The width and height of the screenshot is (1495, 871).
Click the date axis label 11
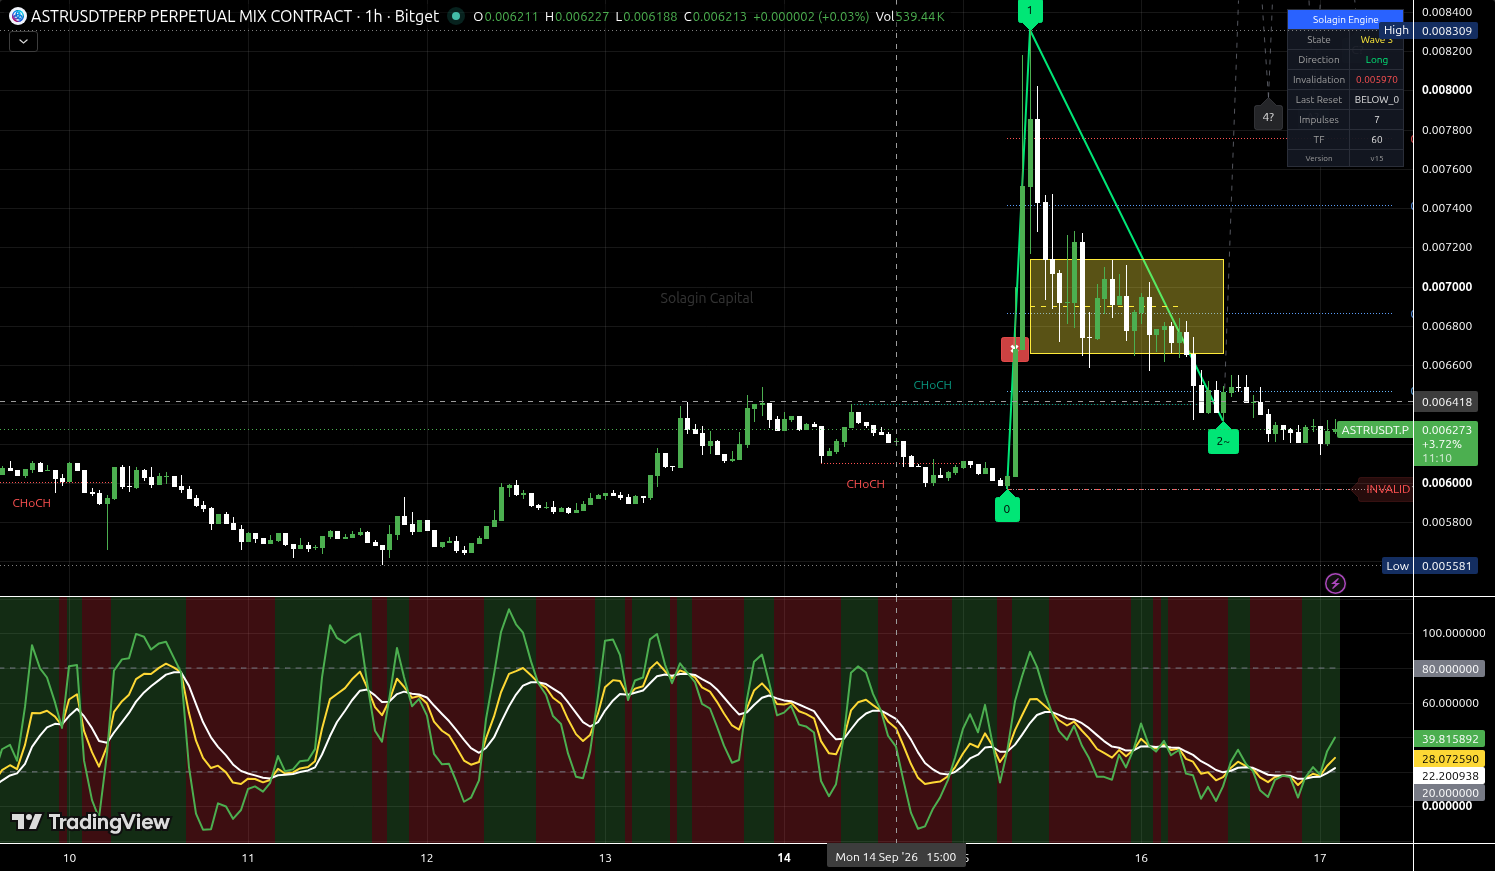pos(248,858)
